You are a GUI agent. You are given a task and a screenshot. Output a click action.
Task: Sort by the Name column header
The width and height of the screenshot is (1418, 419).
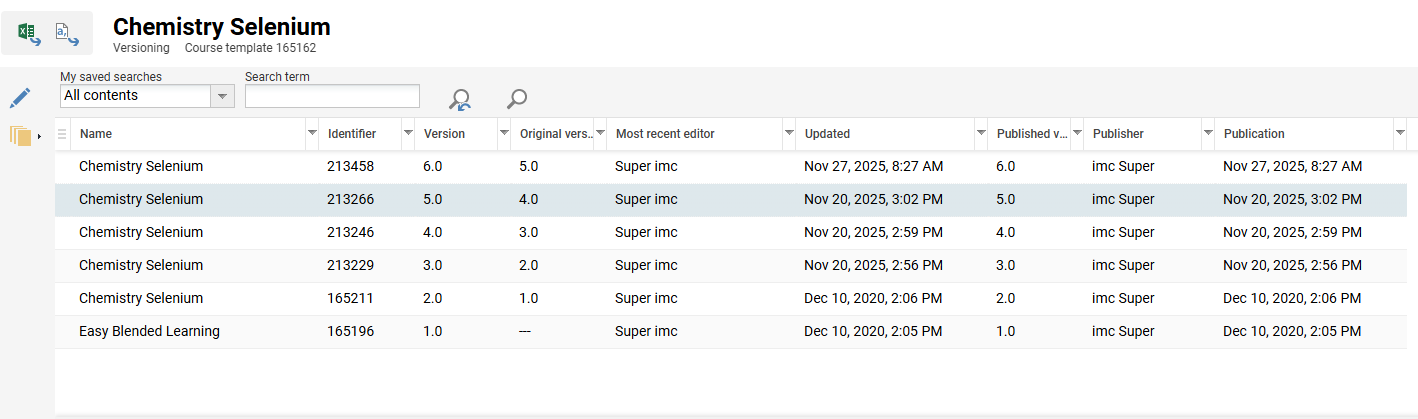click(x=96, y=134)
